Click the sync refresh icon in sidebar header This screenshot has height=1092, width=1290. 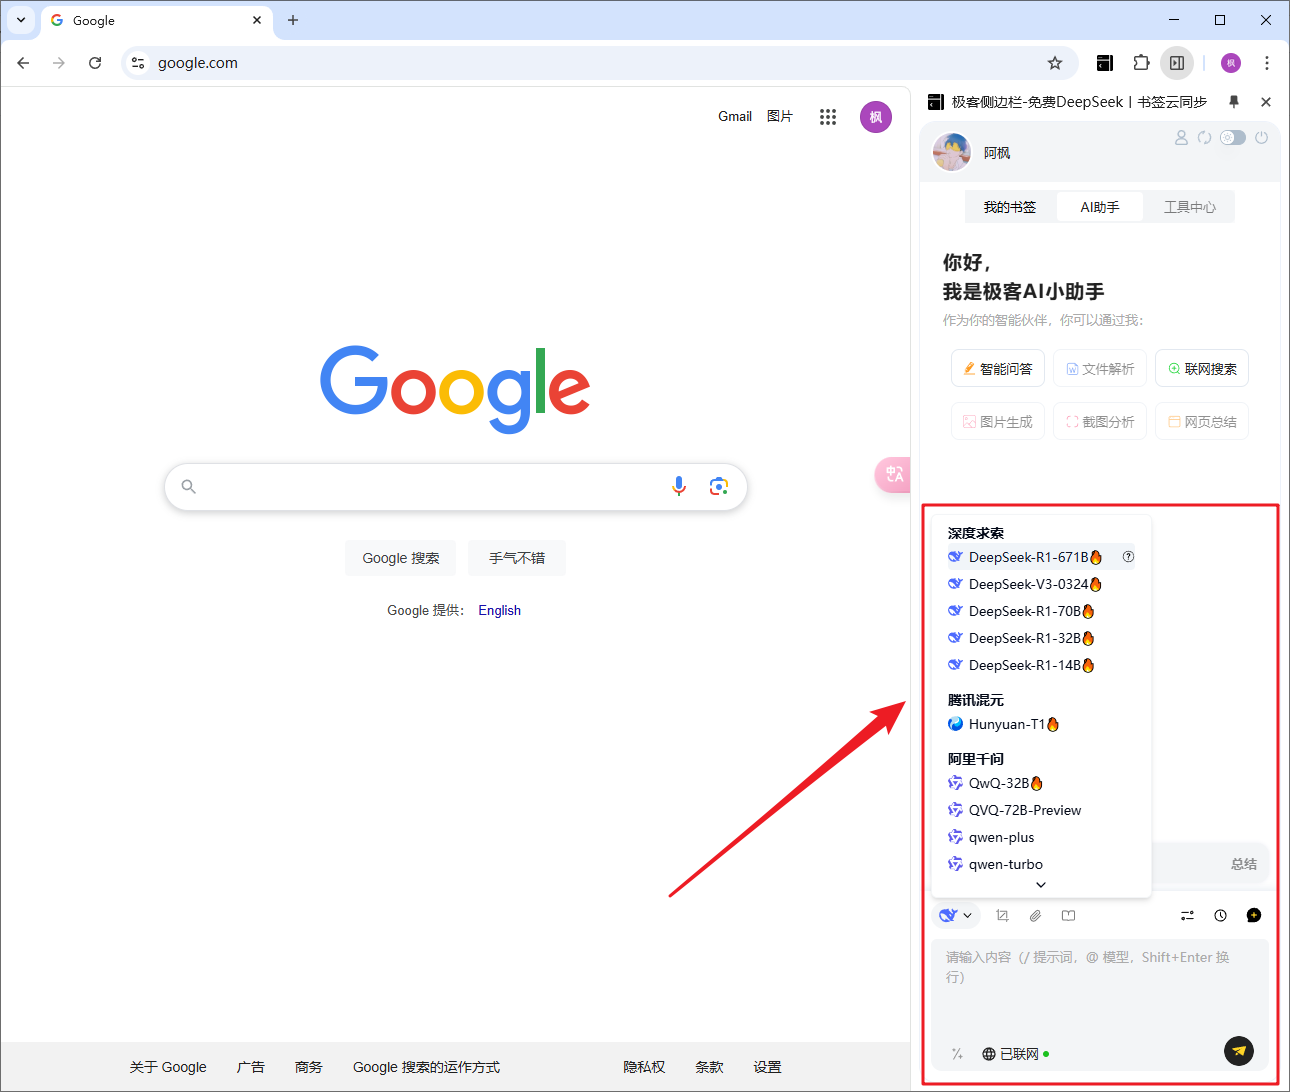pos(1204,138)
